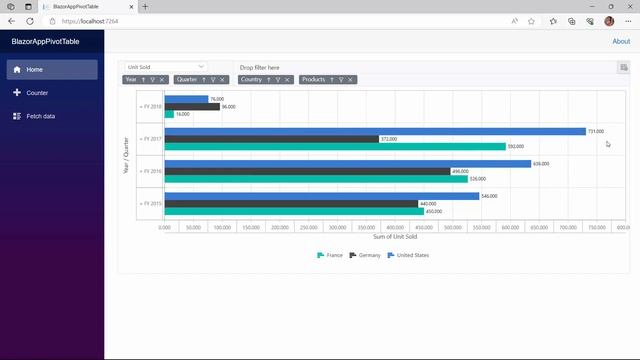Go to Home in the sidebar

(x=52, y=70)
